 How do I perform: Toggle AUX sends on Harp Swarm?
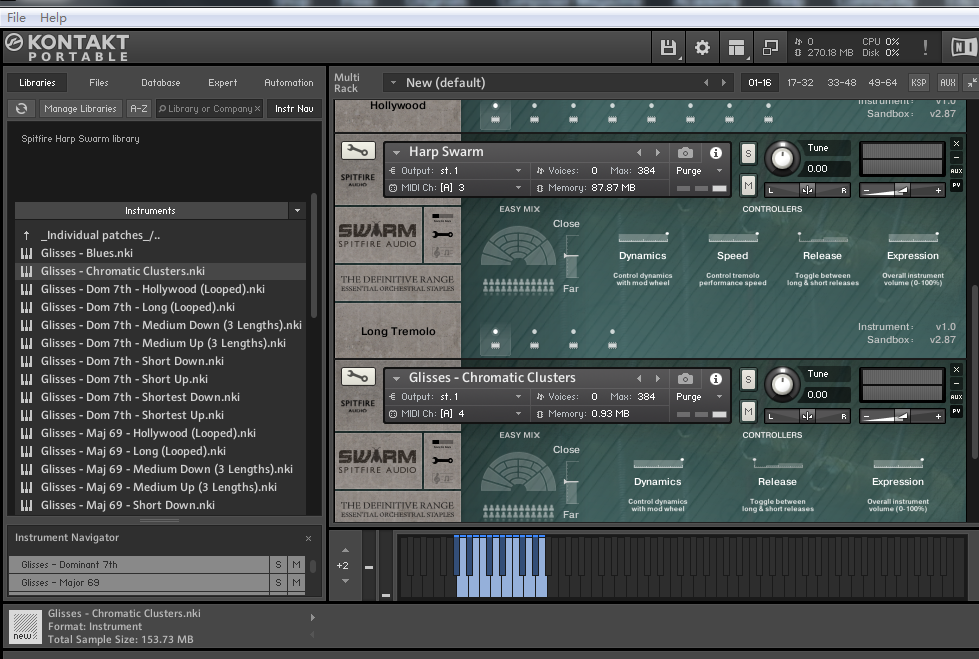click(x=956, y=171)
